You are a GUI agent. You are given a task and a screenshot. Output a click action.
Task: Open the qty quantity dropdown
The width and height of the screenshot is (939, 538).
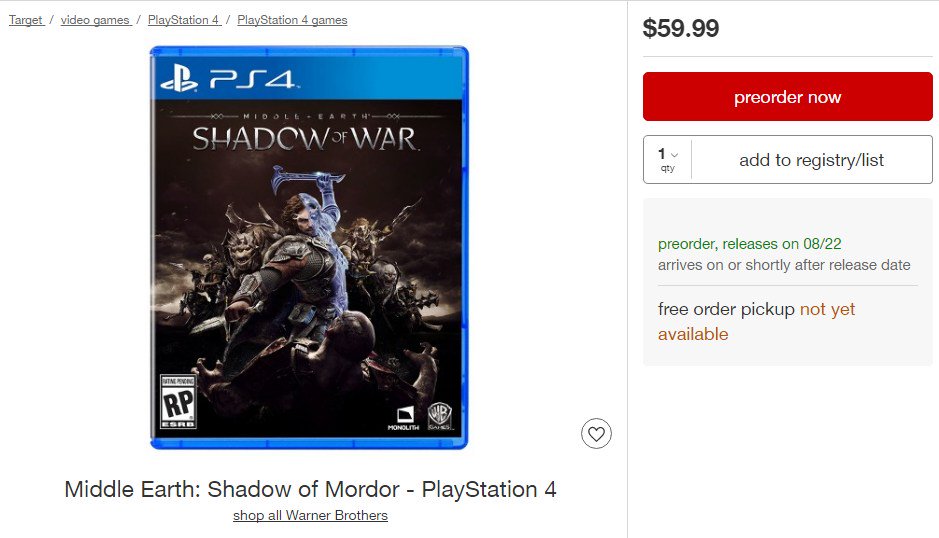click(668, 160)
